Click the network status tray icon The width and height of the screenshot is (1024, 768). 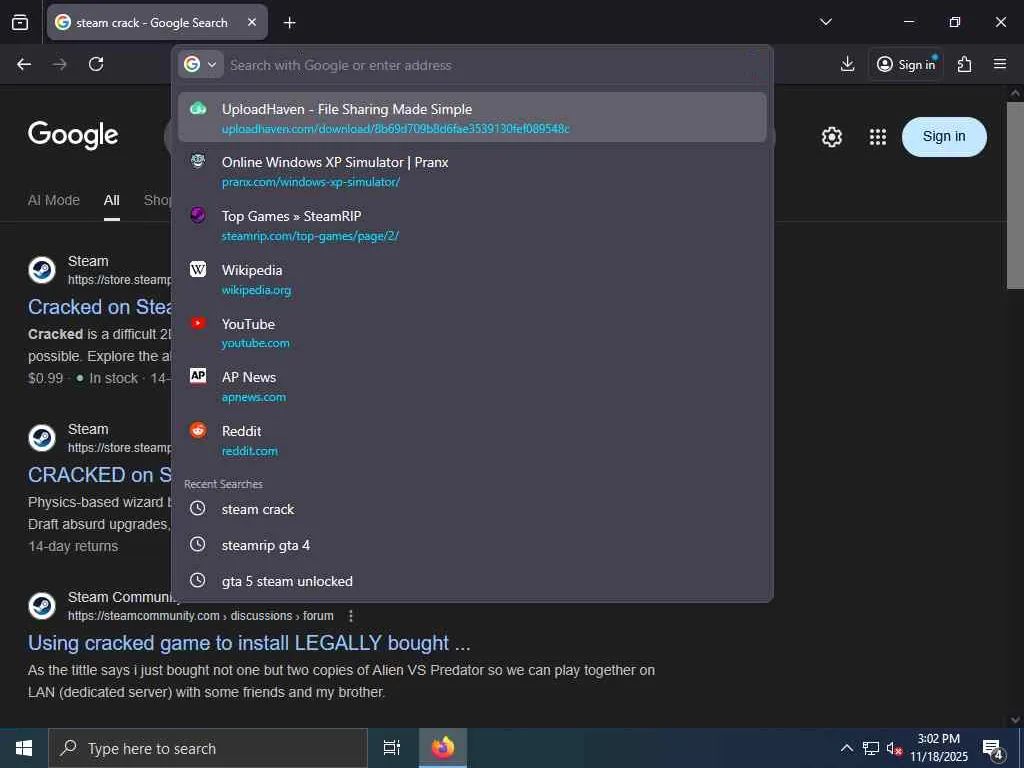871,748
